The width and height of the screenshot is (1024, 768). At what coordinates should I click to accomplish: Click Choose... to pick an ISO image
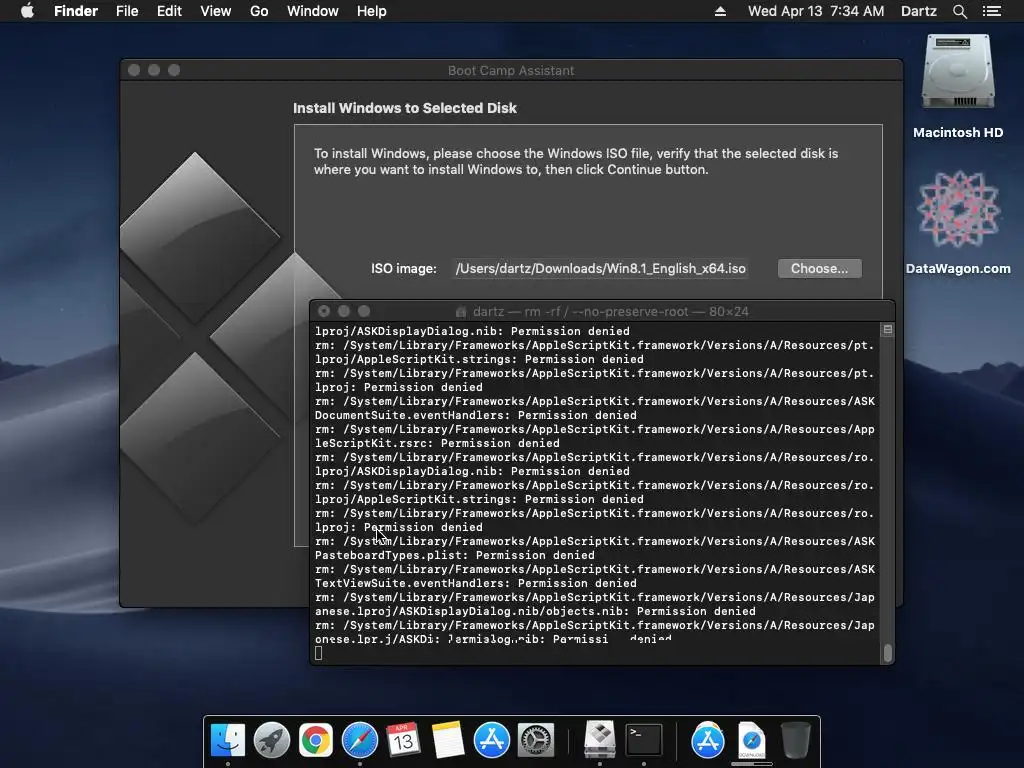point(820,268)
